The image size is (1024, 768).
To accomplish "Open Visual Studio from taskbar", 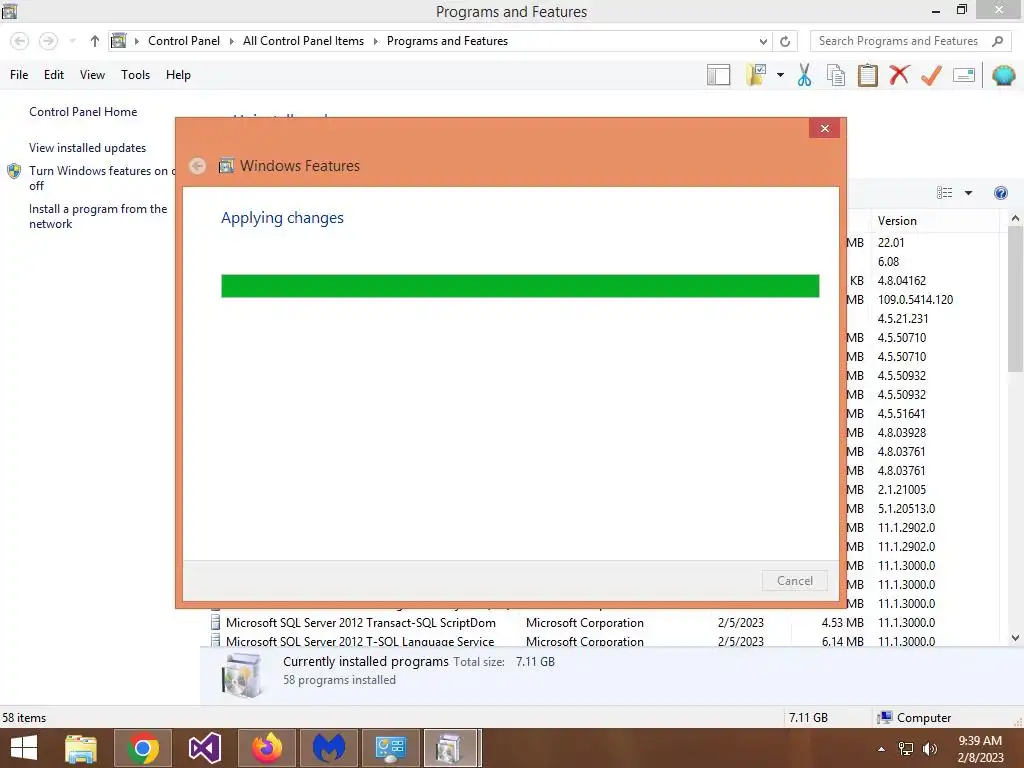I will click(x=204, y=748).
